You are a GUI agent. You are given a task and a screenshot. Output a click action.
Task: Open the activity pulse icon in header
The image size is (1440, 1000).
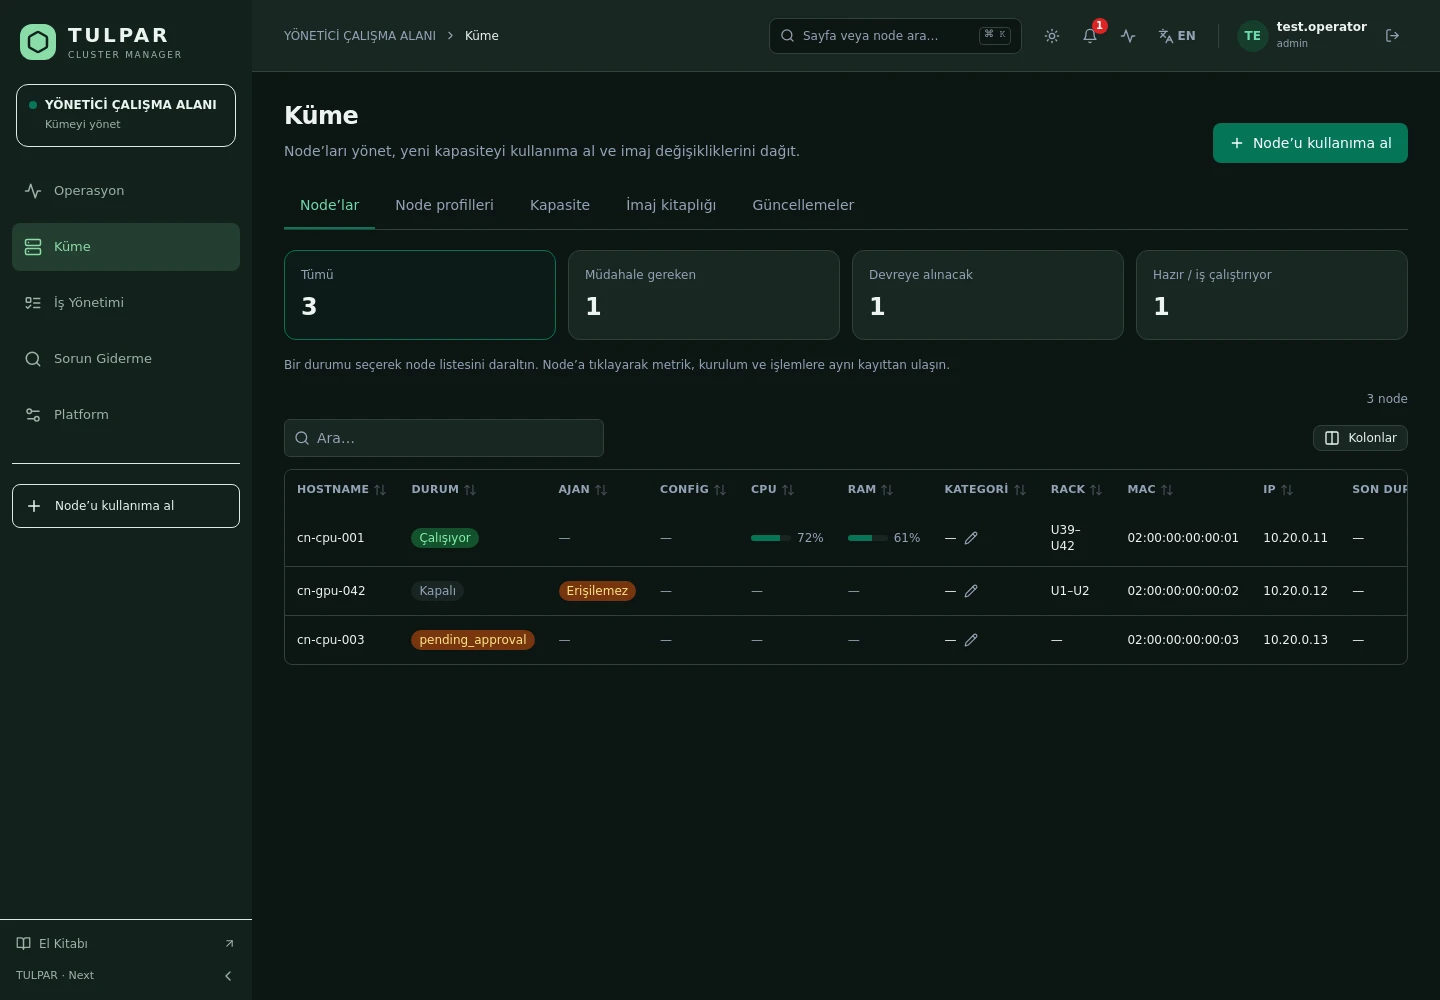(1128, 36)
